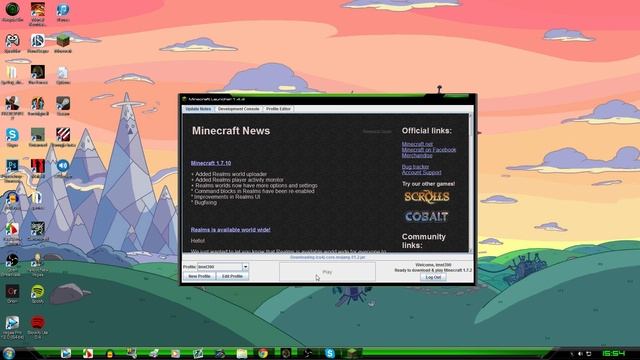Open the Vegas Pro taskbar icon

point(66,353)
